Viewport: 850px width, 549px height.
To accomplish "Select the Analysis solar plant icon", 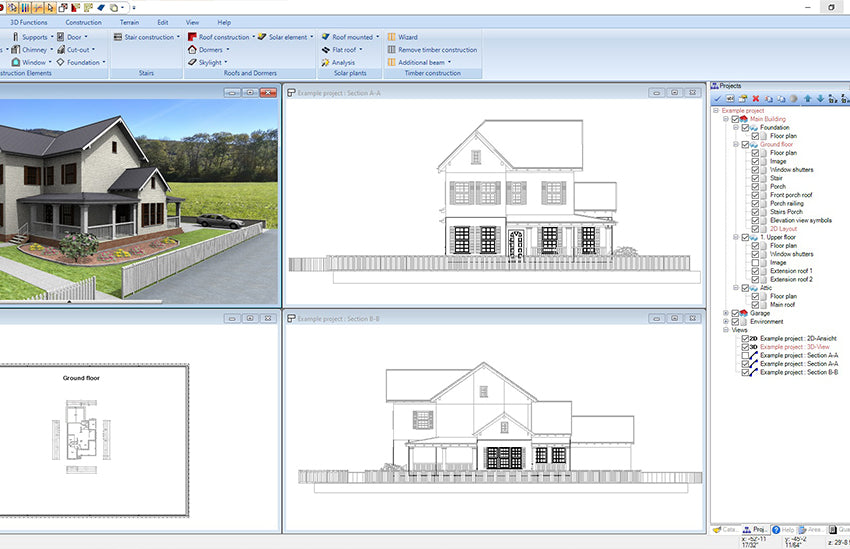I will (325, 62).
